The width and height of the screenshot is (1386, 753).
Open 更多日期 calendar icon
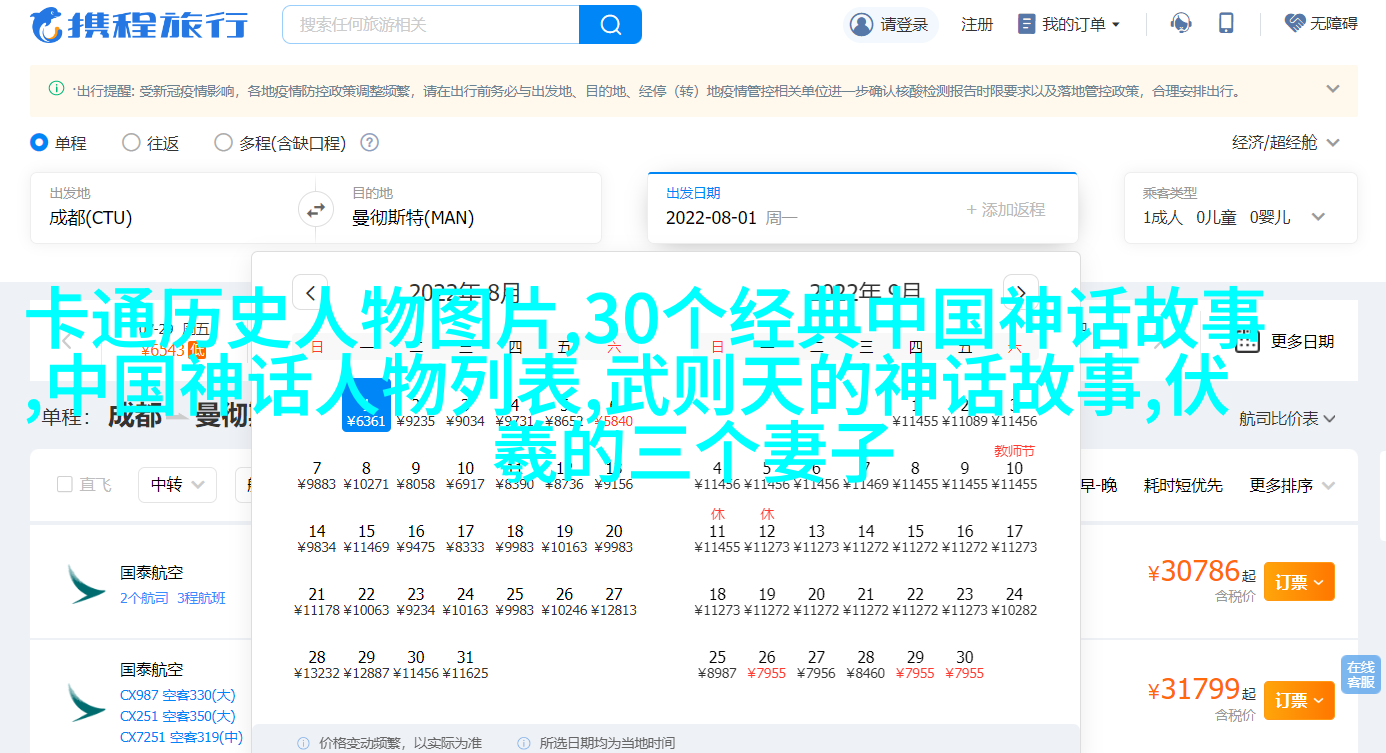click(x=1246, y=341)
